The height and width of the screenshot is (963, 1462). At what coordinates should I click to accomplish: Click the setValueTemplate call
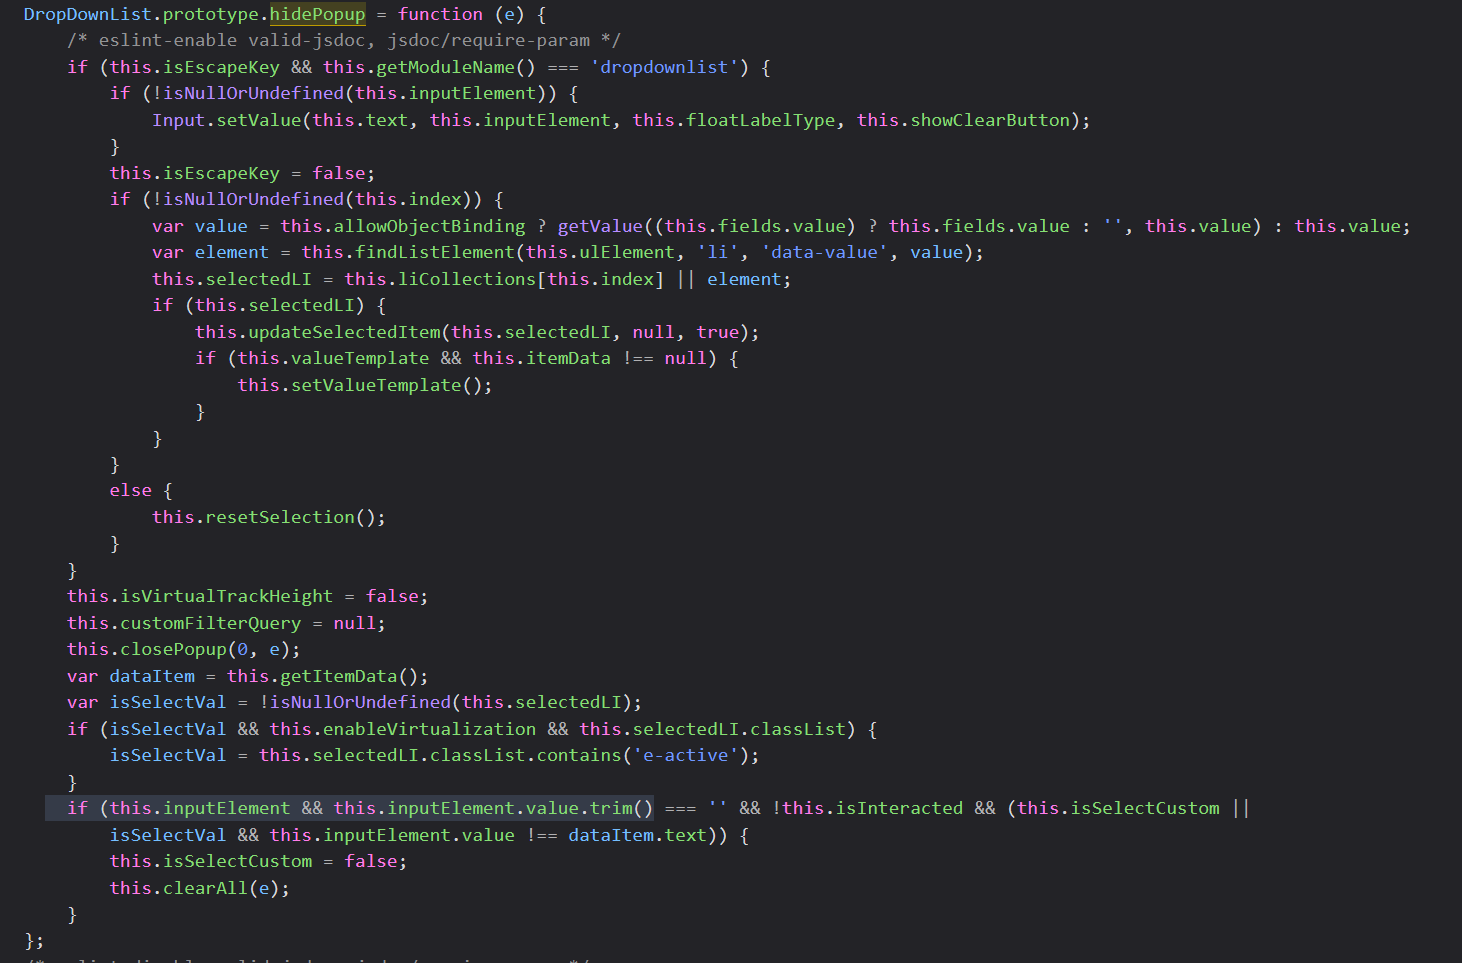375,385
